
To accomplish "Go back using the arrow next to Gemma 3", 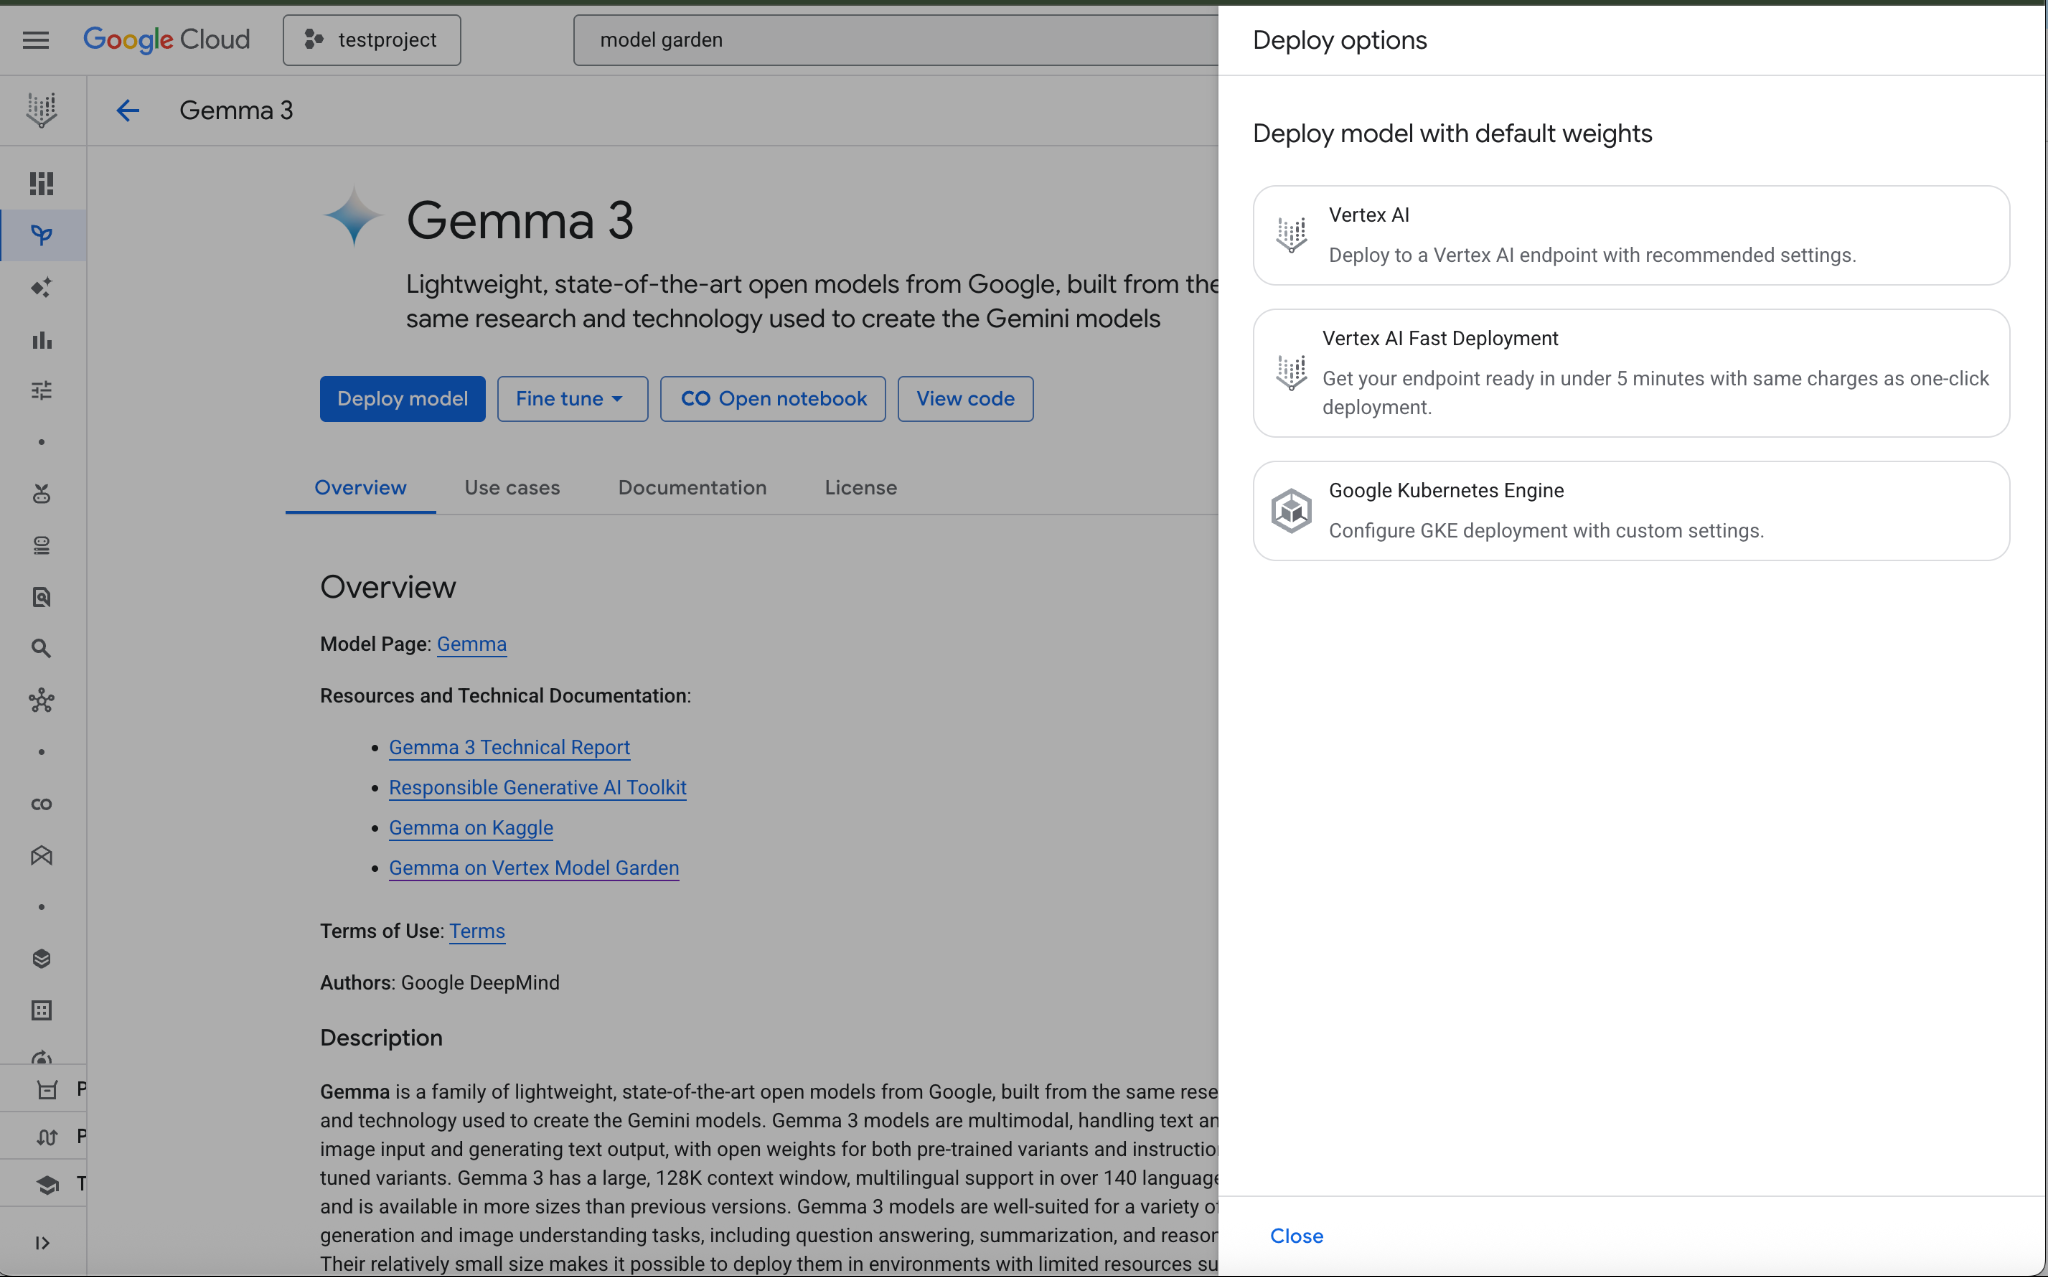I will (127, 110).
